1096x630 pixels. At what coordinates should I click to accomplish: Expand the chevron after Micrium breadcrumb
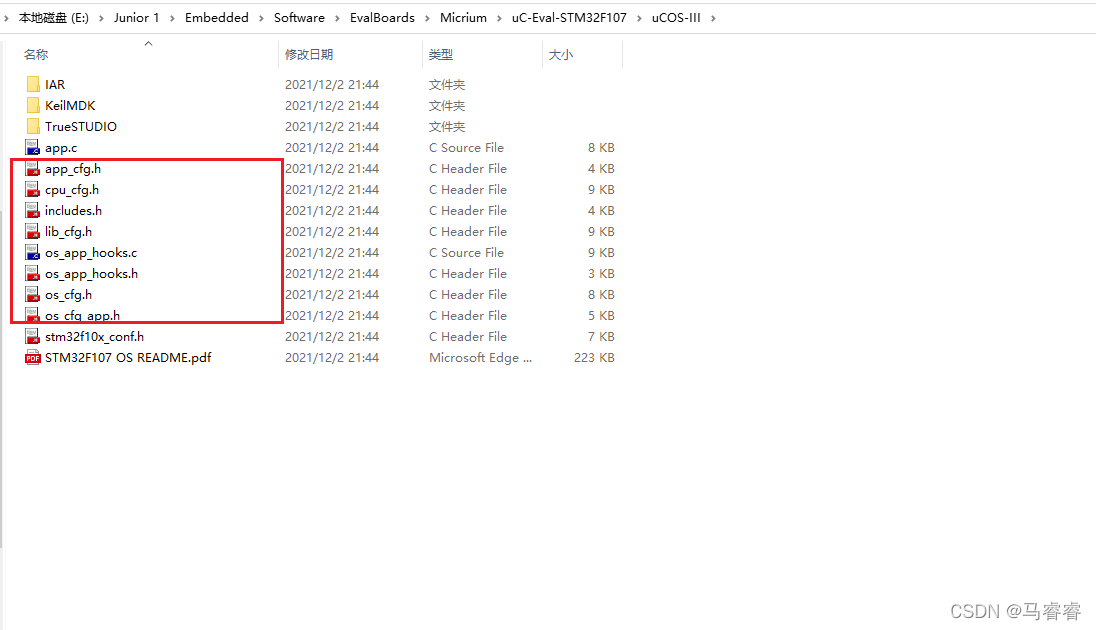pyautogui.click(x=499, y=18)
